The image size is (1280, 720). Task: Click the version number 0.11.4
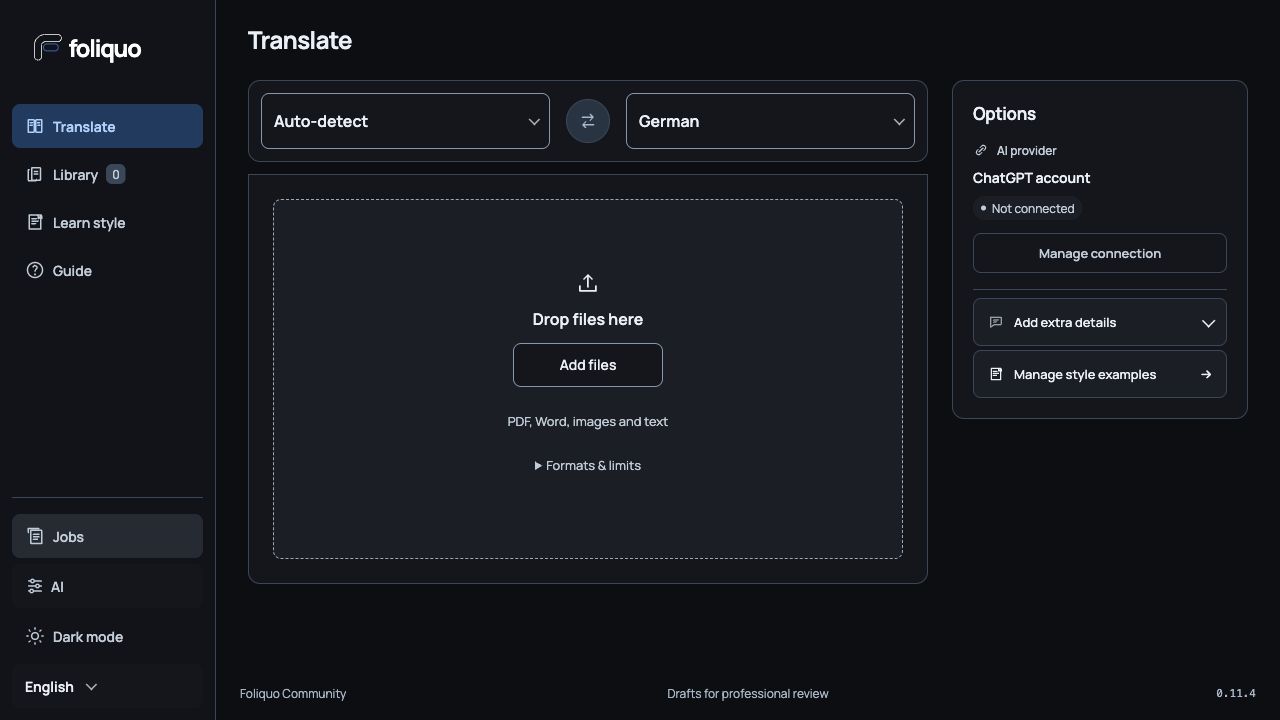(1236, 693)
